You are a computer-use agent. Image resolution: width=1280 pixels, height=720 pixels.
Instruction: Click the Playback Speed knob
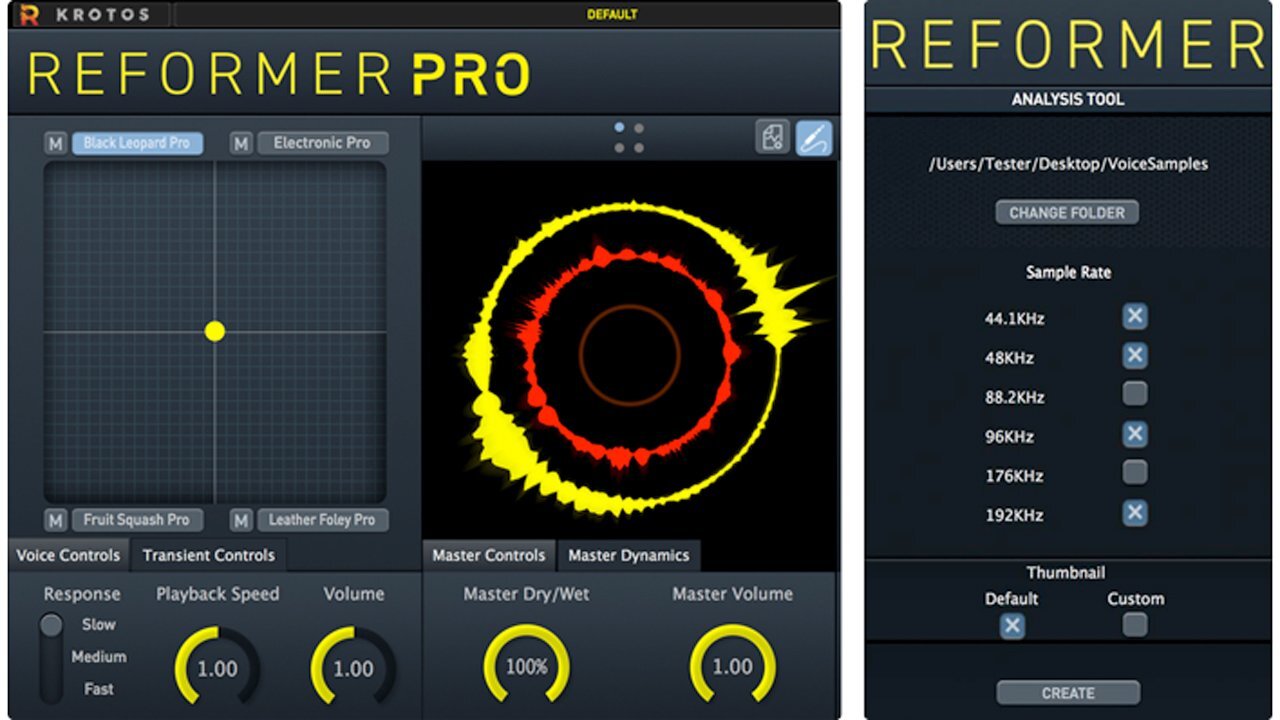tap(217, 668)
